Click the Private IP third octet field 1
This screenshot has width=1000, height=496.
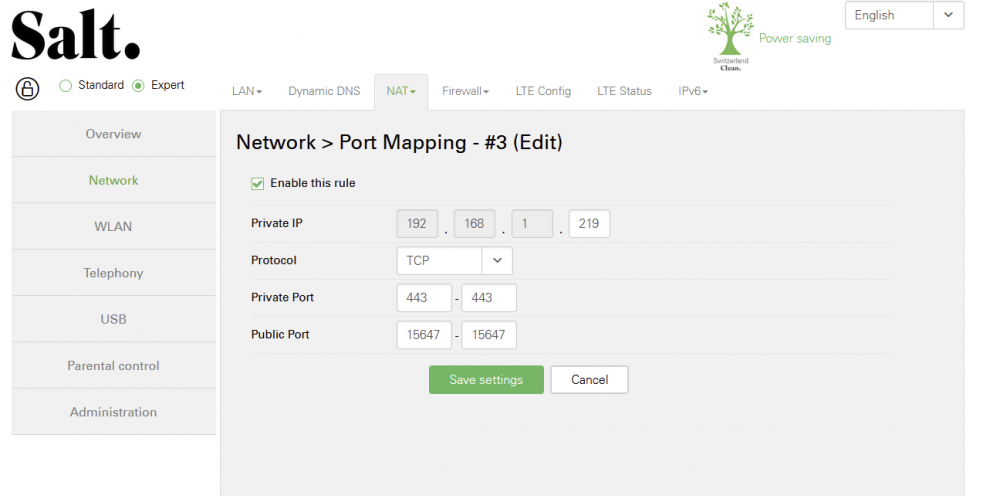click(532, 224)
